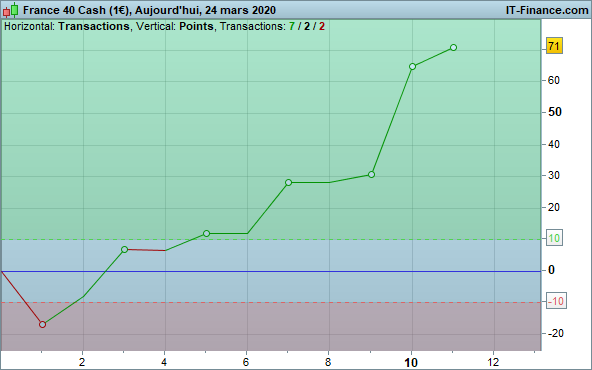The height and width of the screenshot is (370, 592).
Task: Click the red 2 losing transactions count
Action: point(322,26)
